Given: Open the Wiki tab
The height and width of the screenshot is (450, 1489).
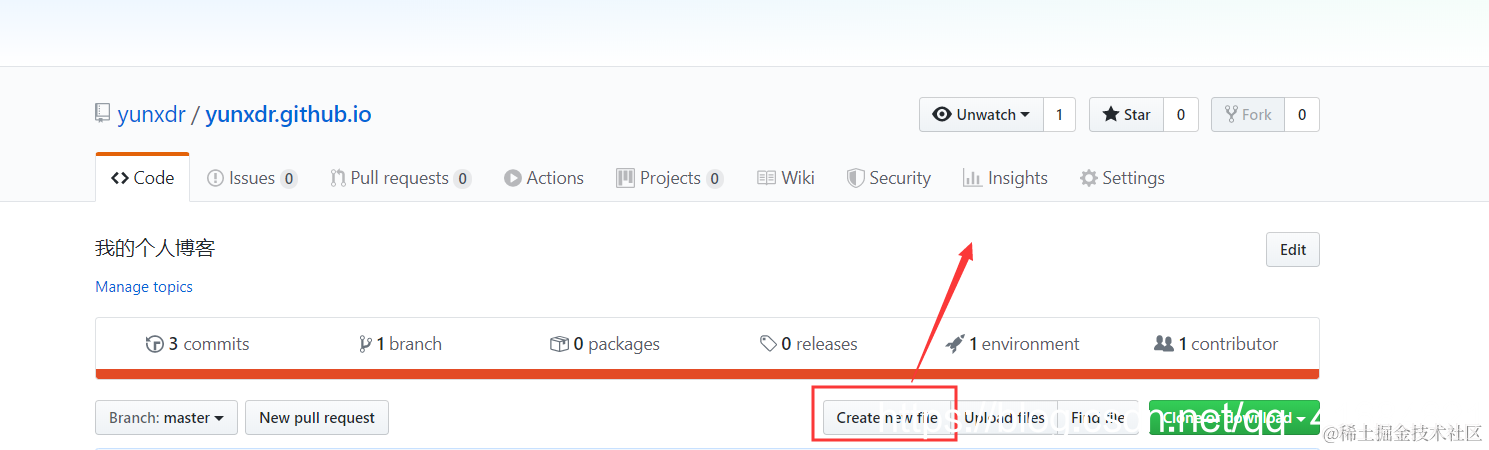Looking at the screenshot, I should (785, 178).
